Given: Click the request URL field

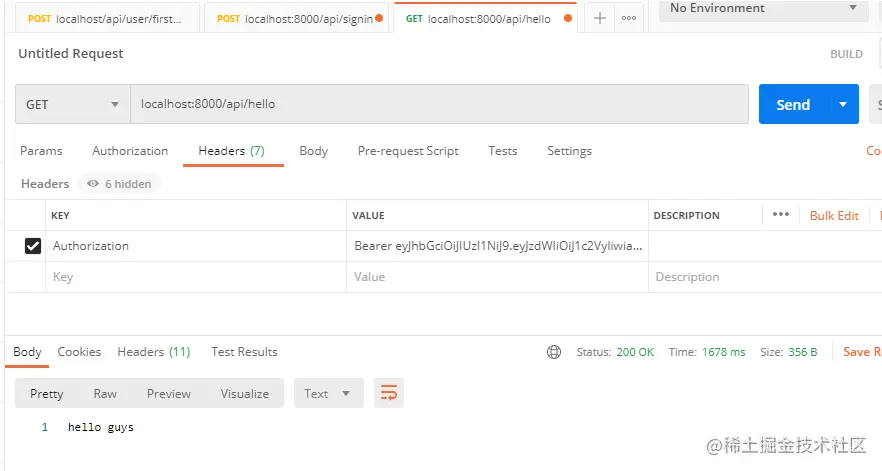Looking at the screenshot, I should pyautogui.click(x=439, y=104).
